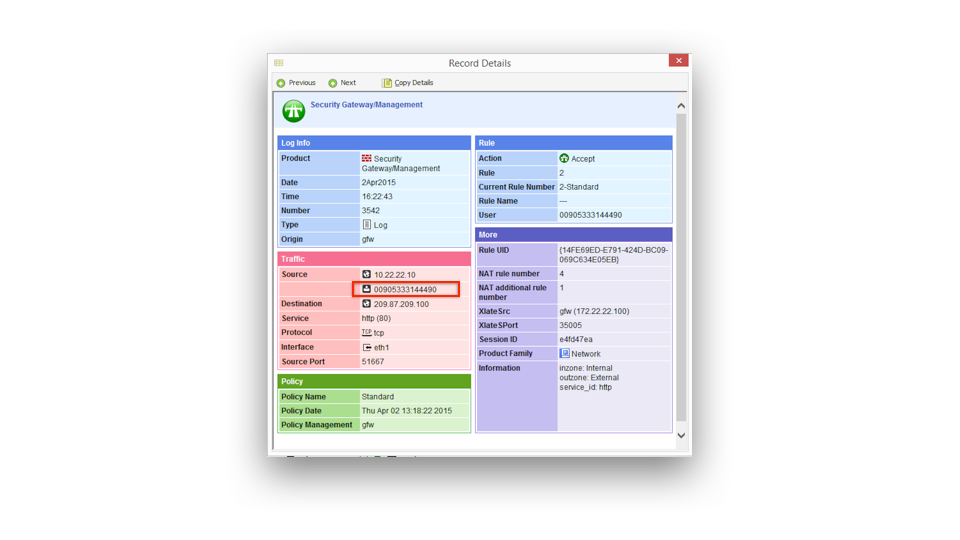Click the Record Details window menu icon

[x=279, y=63]
